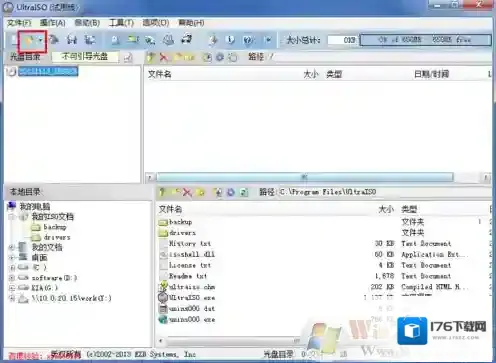Click the Information (i) toolbar icon
The image size is (496, 363).
[x=230, y=40]
